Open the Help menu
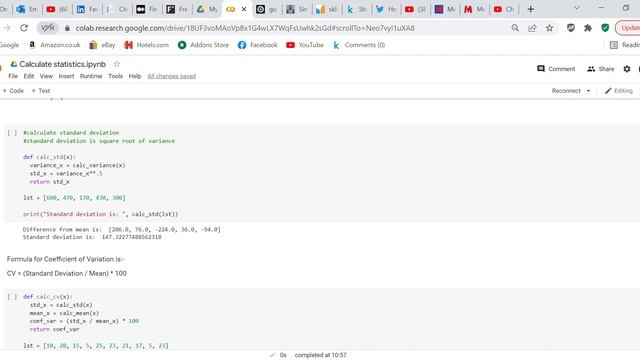The width and height of the screenshot is (640, 360). [x=135, y=76]
